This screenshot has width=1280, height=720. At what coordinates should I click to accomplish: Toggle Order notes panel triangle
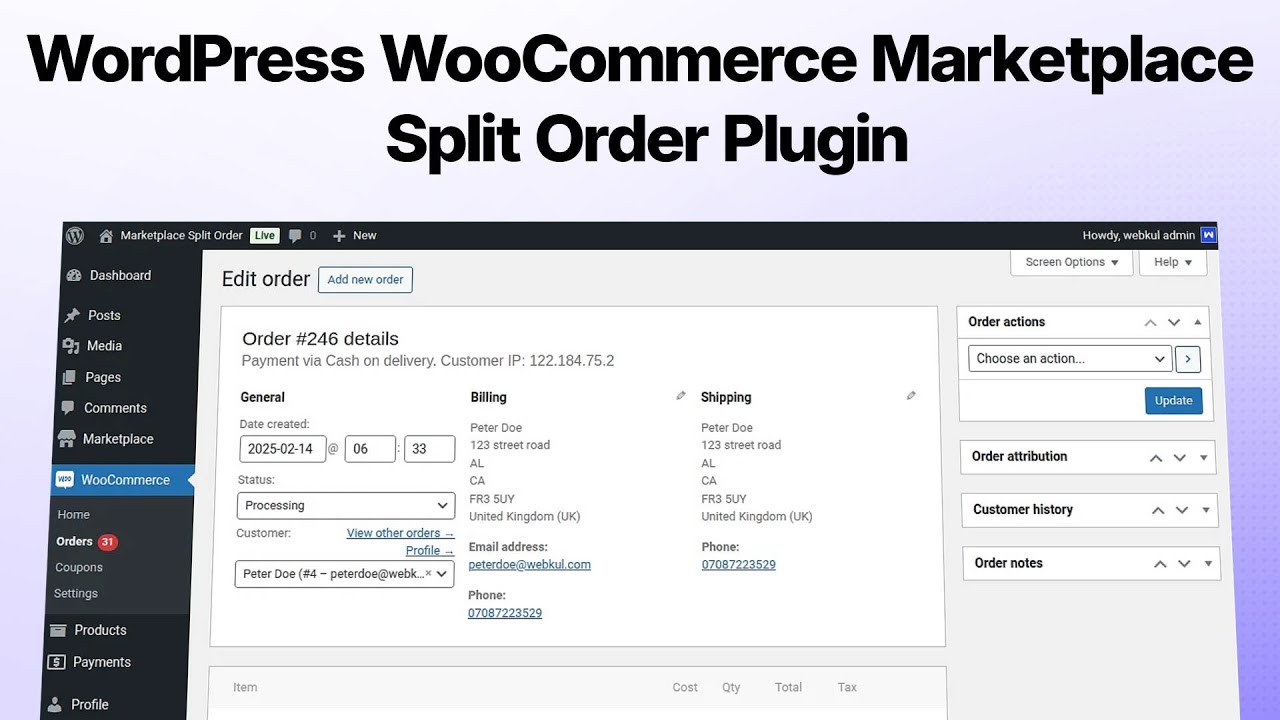pyautogui.click(x=1208, y=564)
